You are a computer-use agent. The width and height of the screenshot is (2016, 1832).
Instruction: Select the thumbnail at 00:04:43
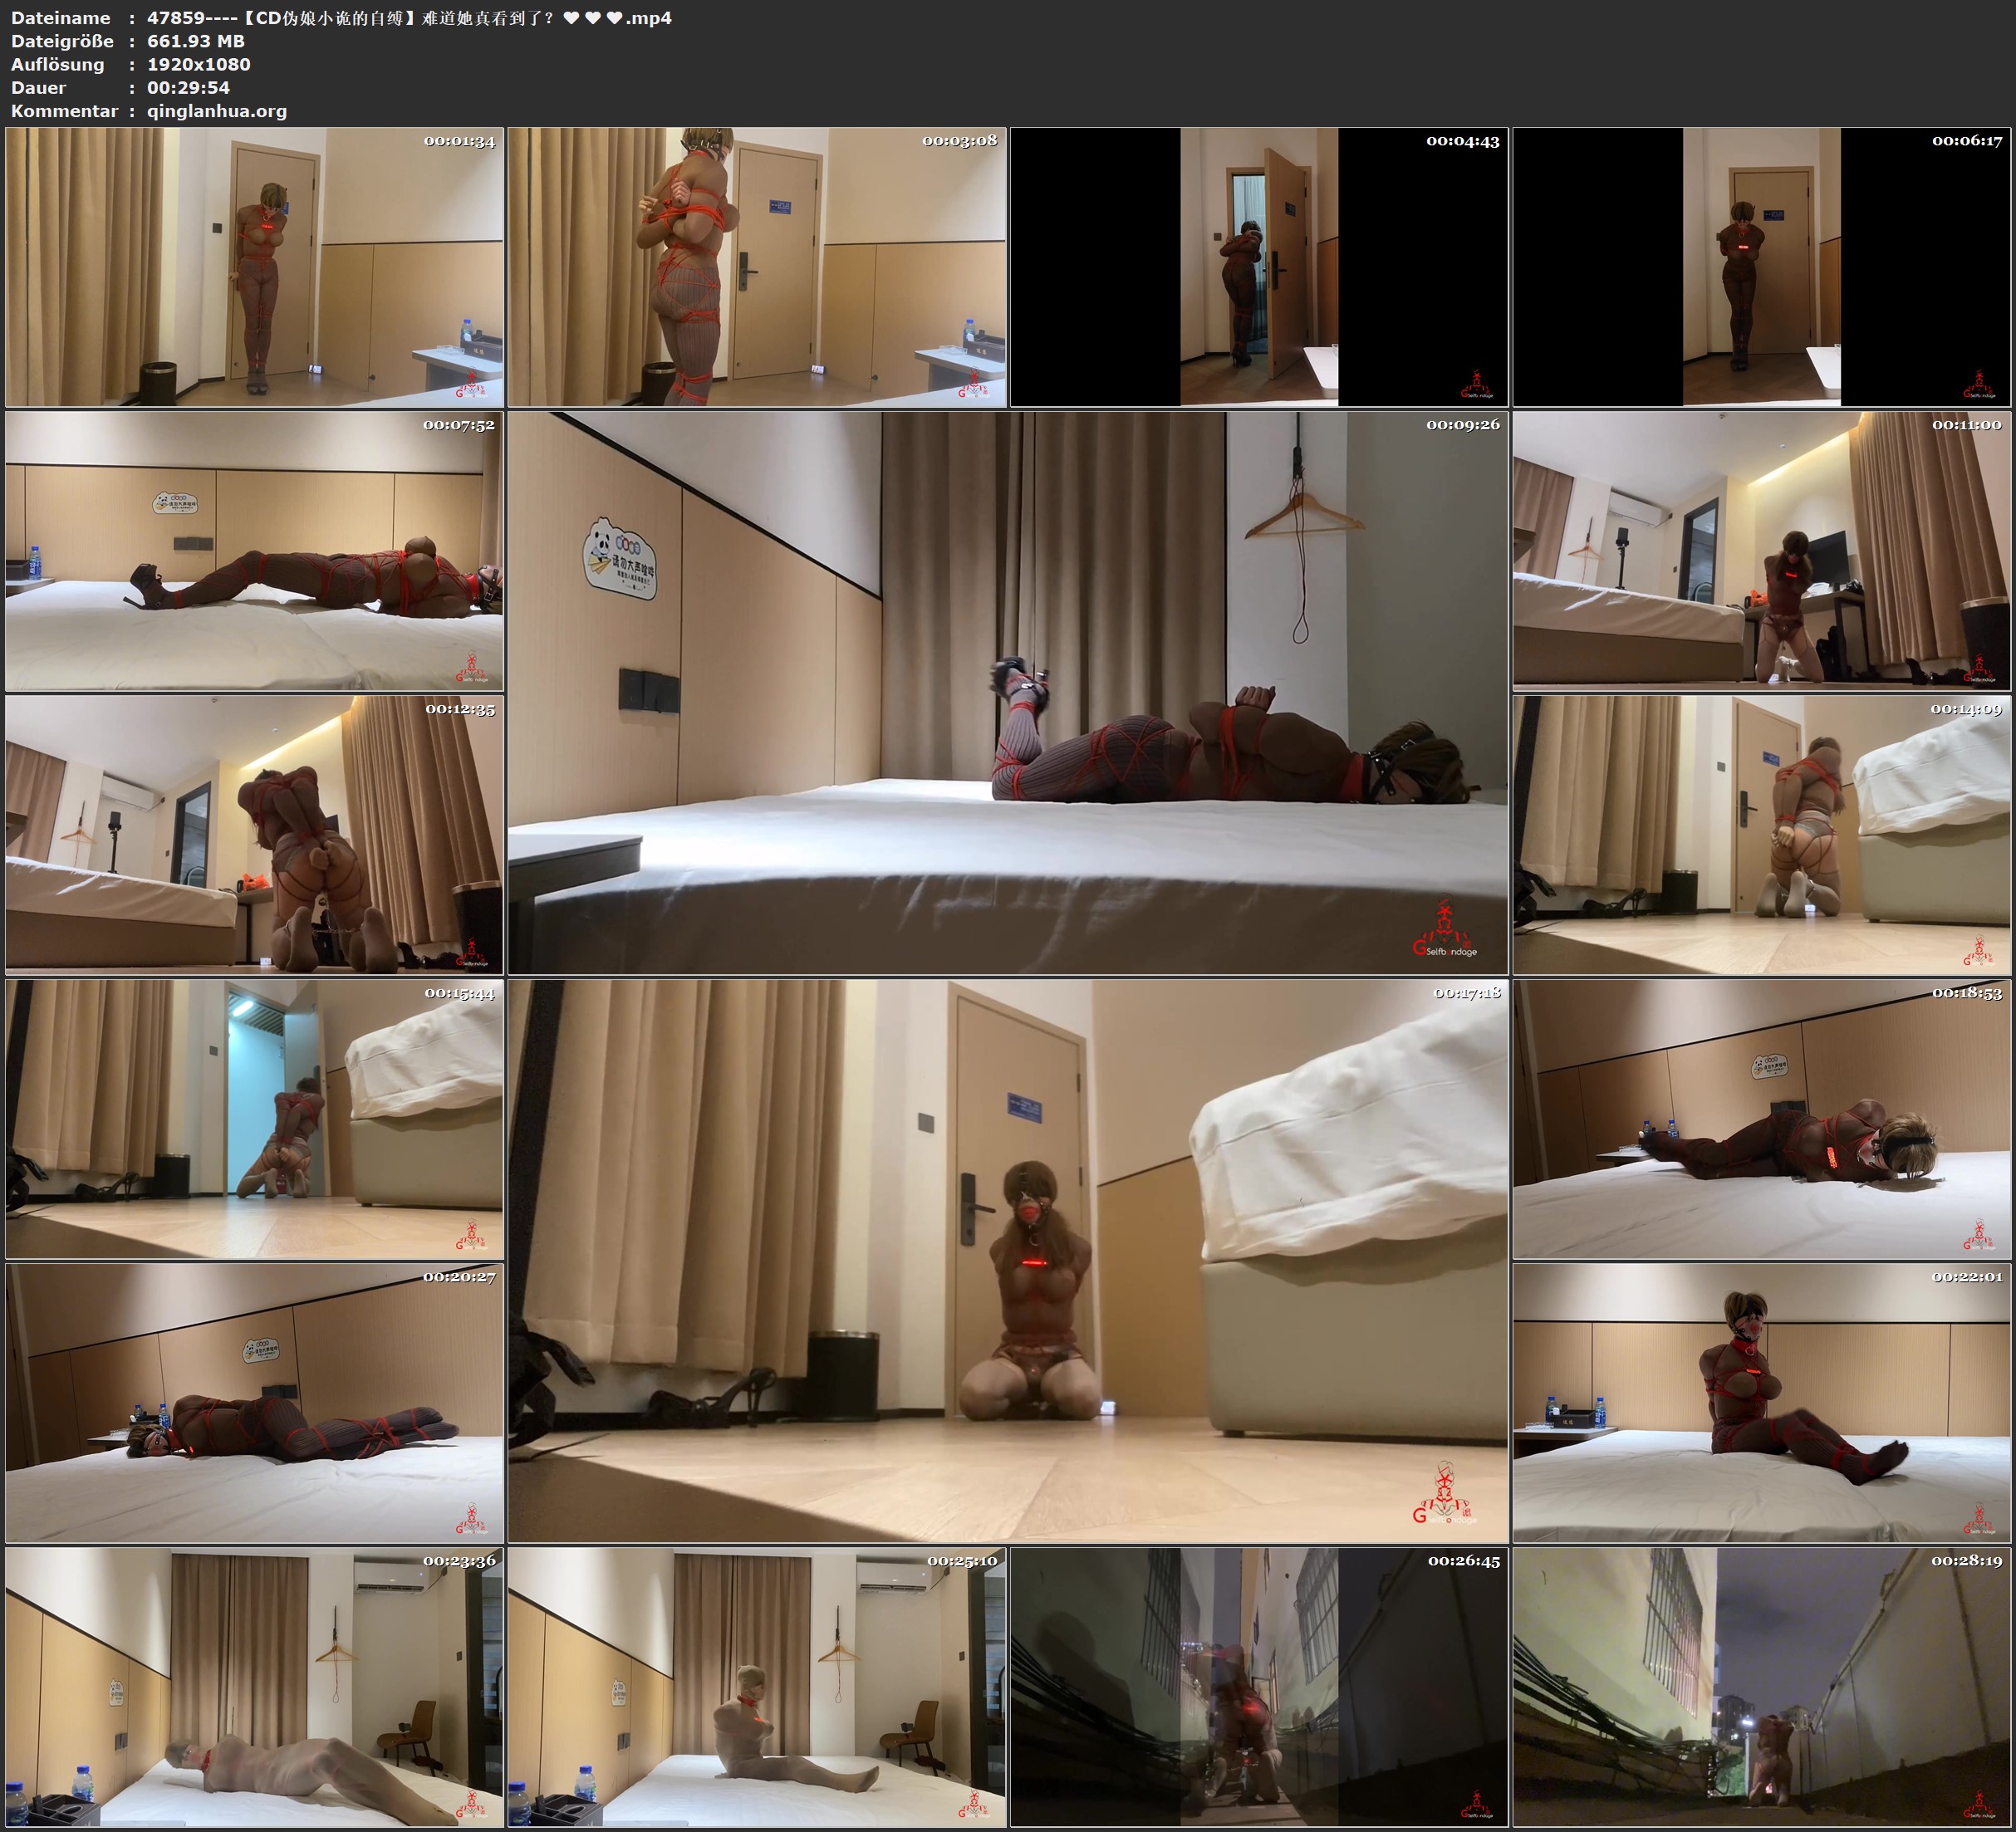1259,266
